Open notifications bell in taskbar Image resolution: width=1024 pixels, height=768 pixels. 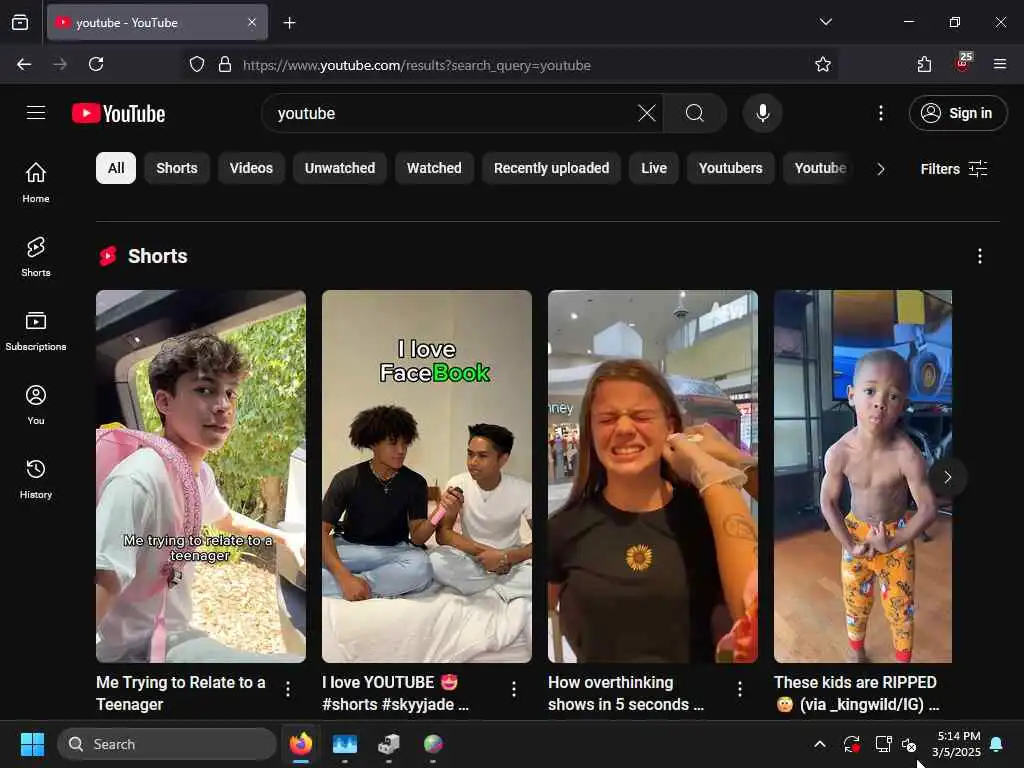point(996,744)
